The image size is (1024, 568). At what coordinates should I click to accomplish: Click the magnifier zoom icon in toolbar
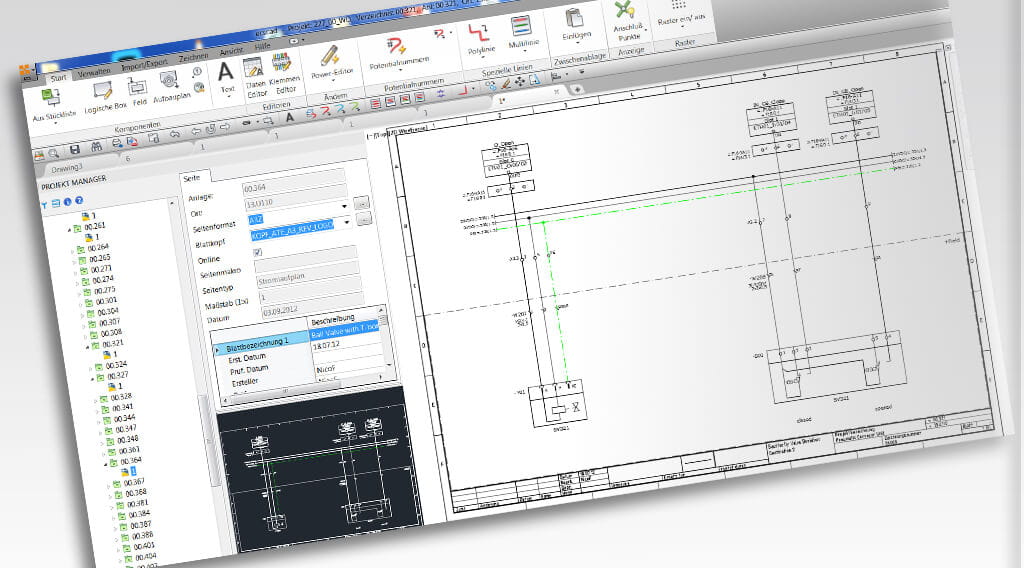[x=54, y=153]
